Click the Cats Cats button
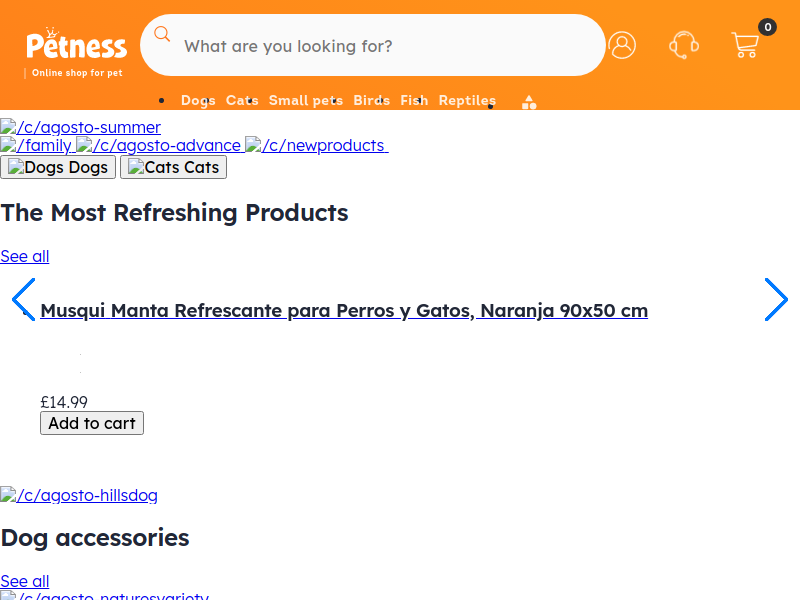 point(173,167)
